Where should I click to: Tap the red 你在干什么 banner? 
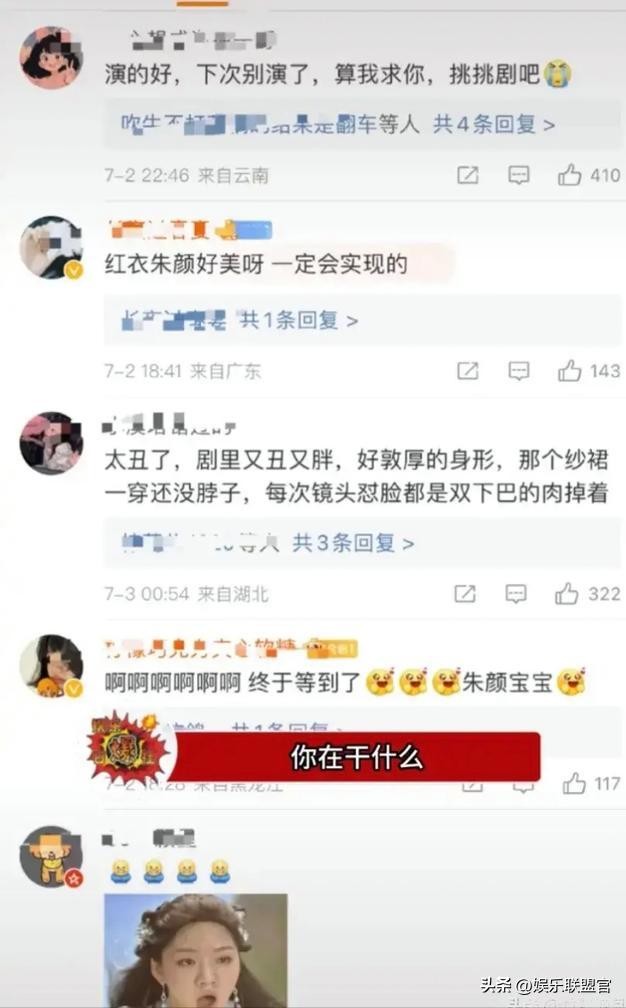(355, 757)
